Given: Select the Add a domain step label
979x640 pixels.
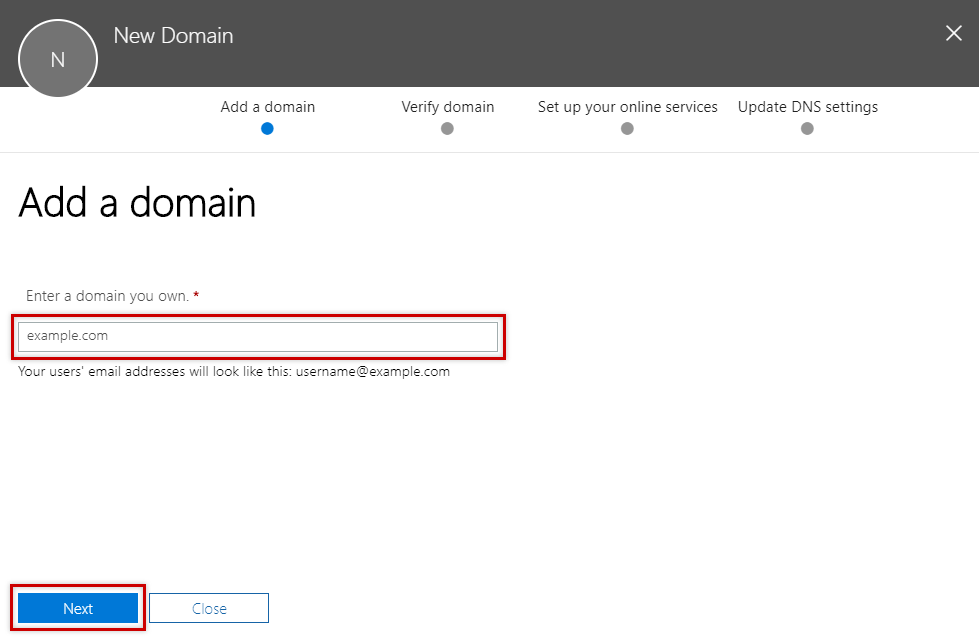Looking at the screenshot, I should (267, 107).
